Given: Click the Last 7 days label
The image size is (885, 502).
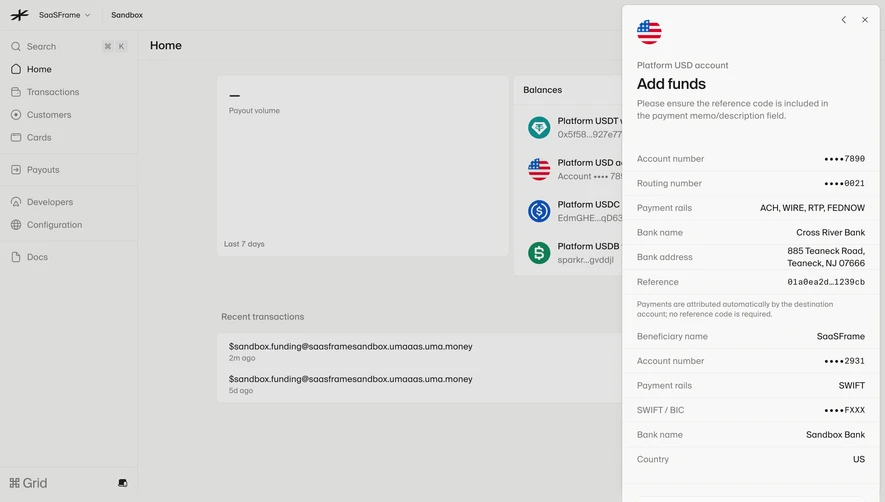Looking at the screenshot, I should (x=244, y=244).
